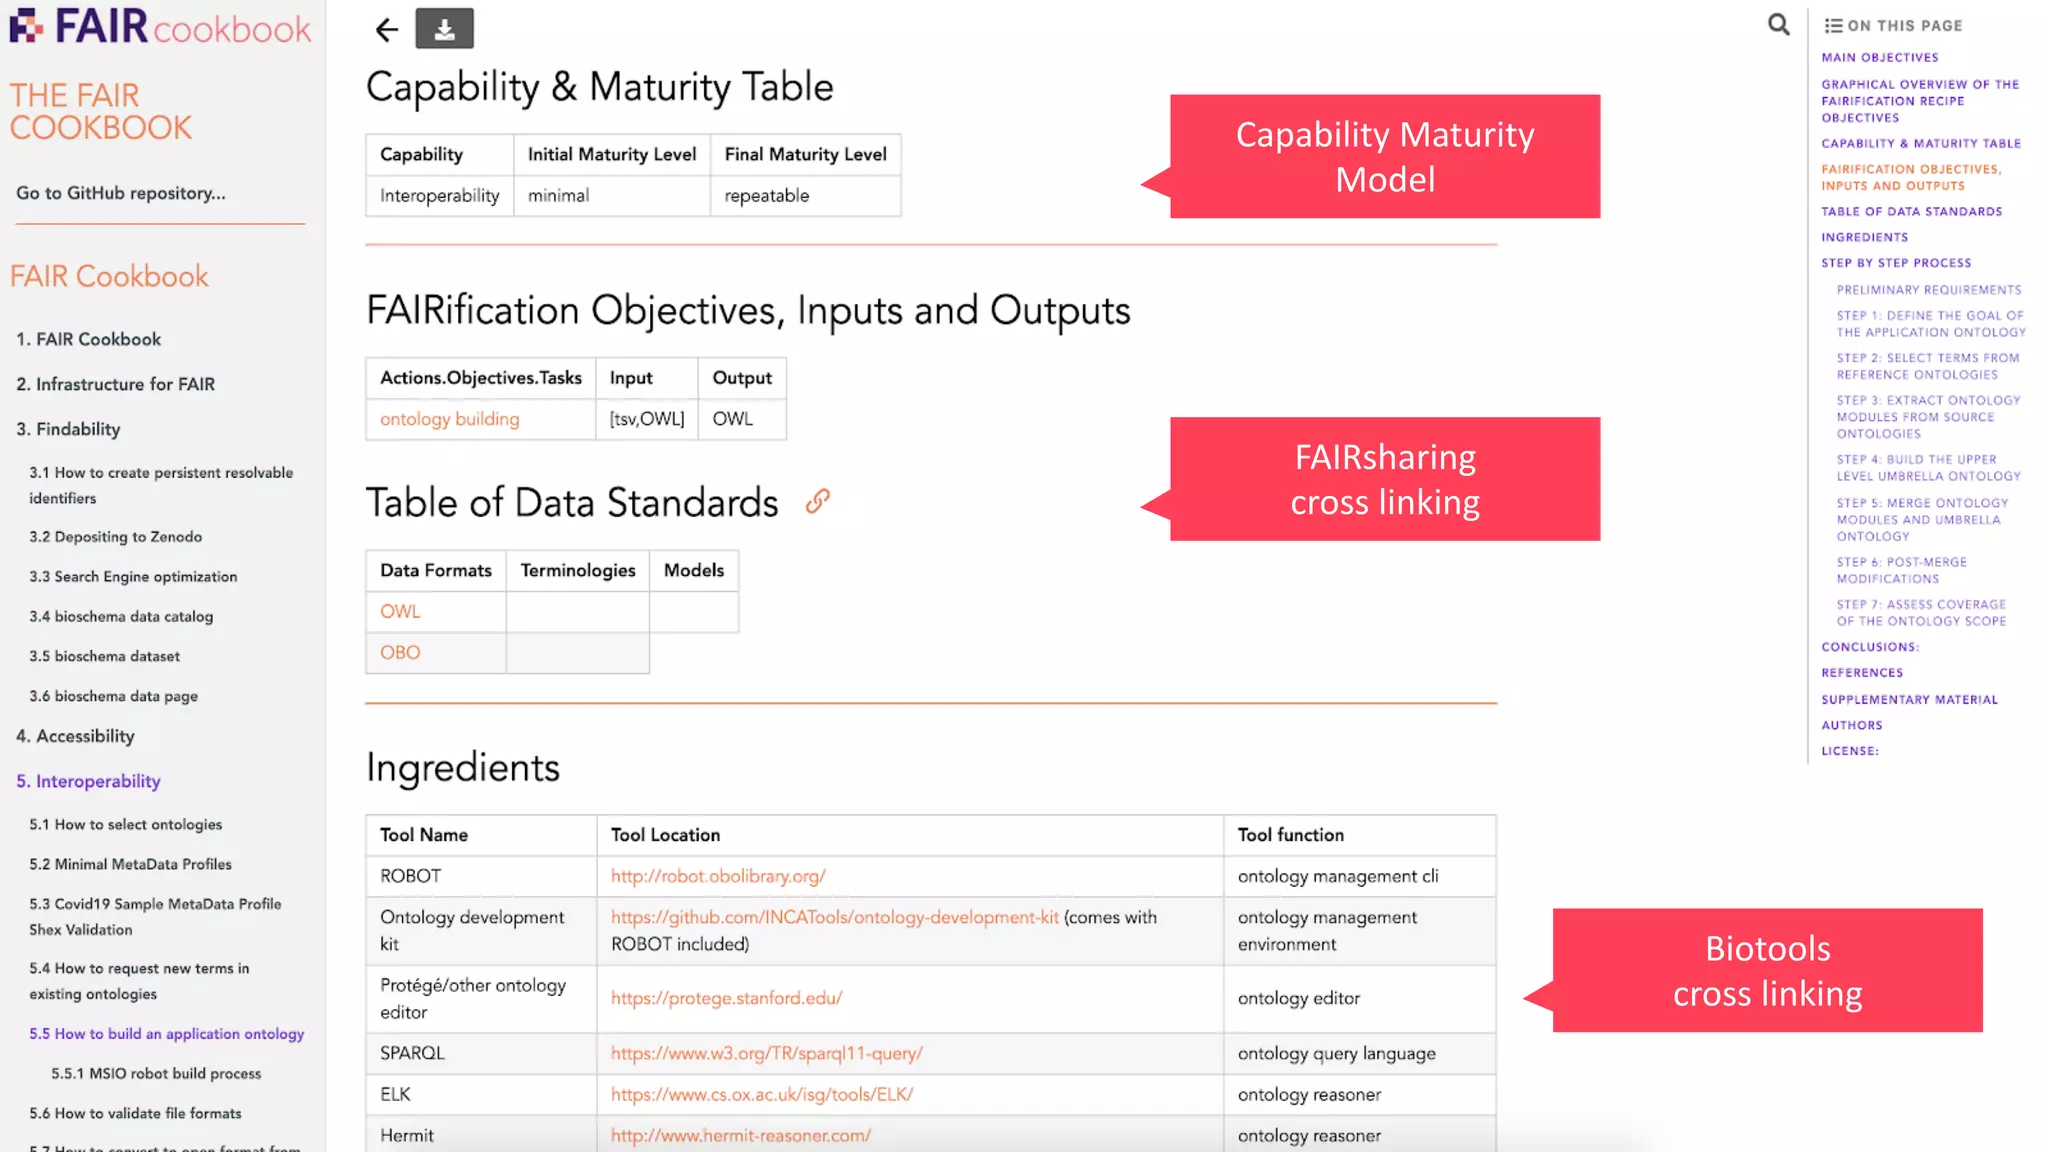Open 3.6 bioschema data page
Image resolution: width=2048 pixels, height=1152 pixels.
point(113,696)
